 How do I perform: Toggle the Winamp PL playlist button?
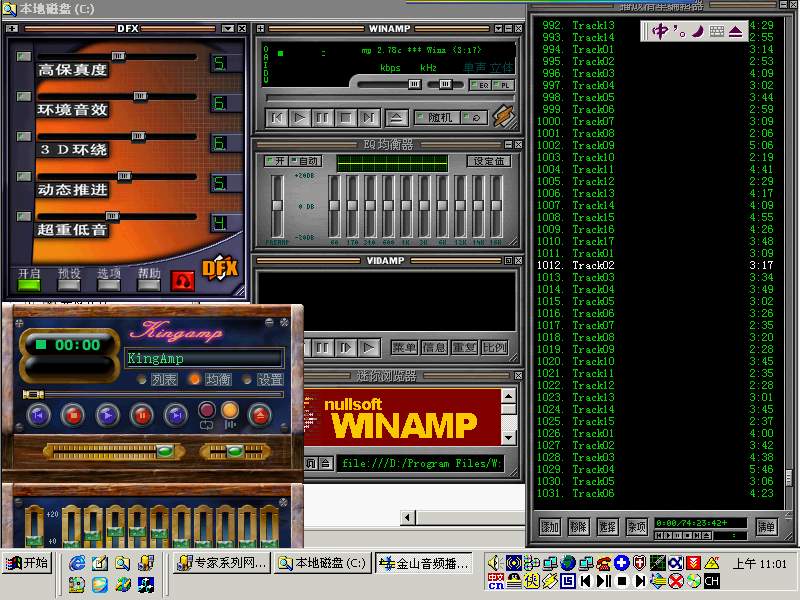(x=504, y=86)
